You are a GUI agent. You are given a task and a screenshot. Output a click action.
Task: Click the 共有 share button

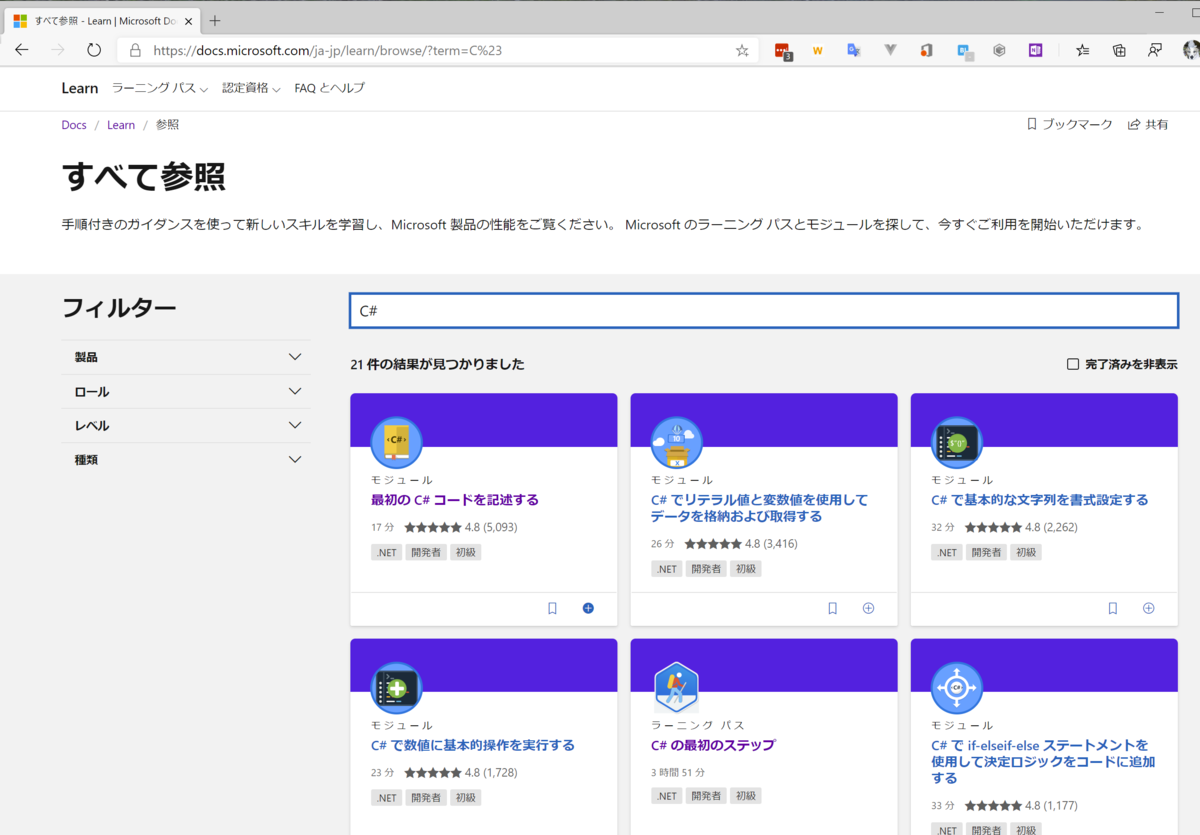(x=1148, y=125)
